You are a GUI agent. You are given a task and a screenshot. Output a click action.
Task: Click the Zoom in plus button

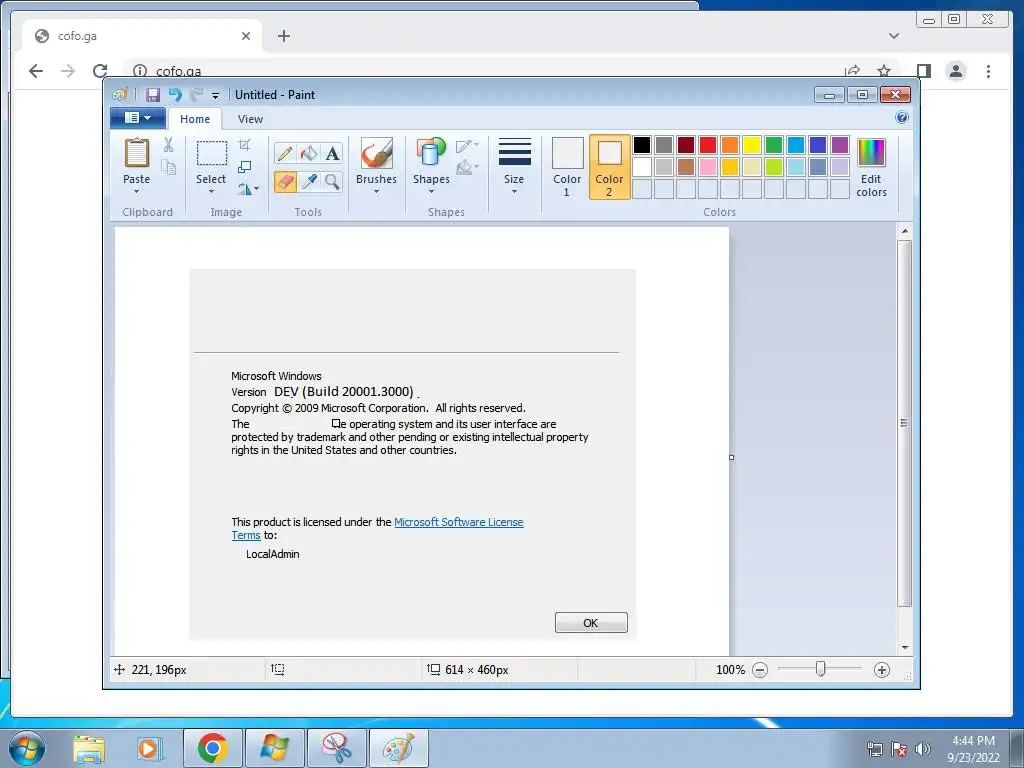[882, 669]
